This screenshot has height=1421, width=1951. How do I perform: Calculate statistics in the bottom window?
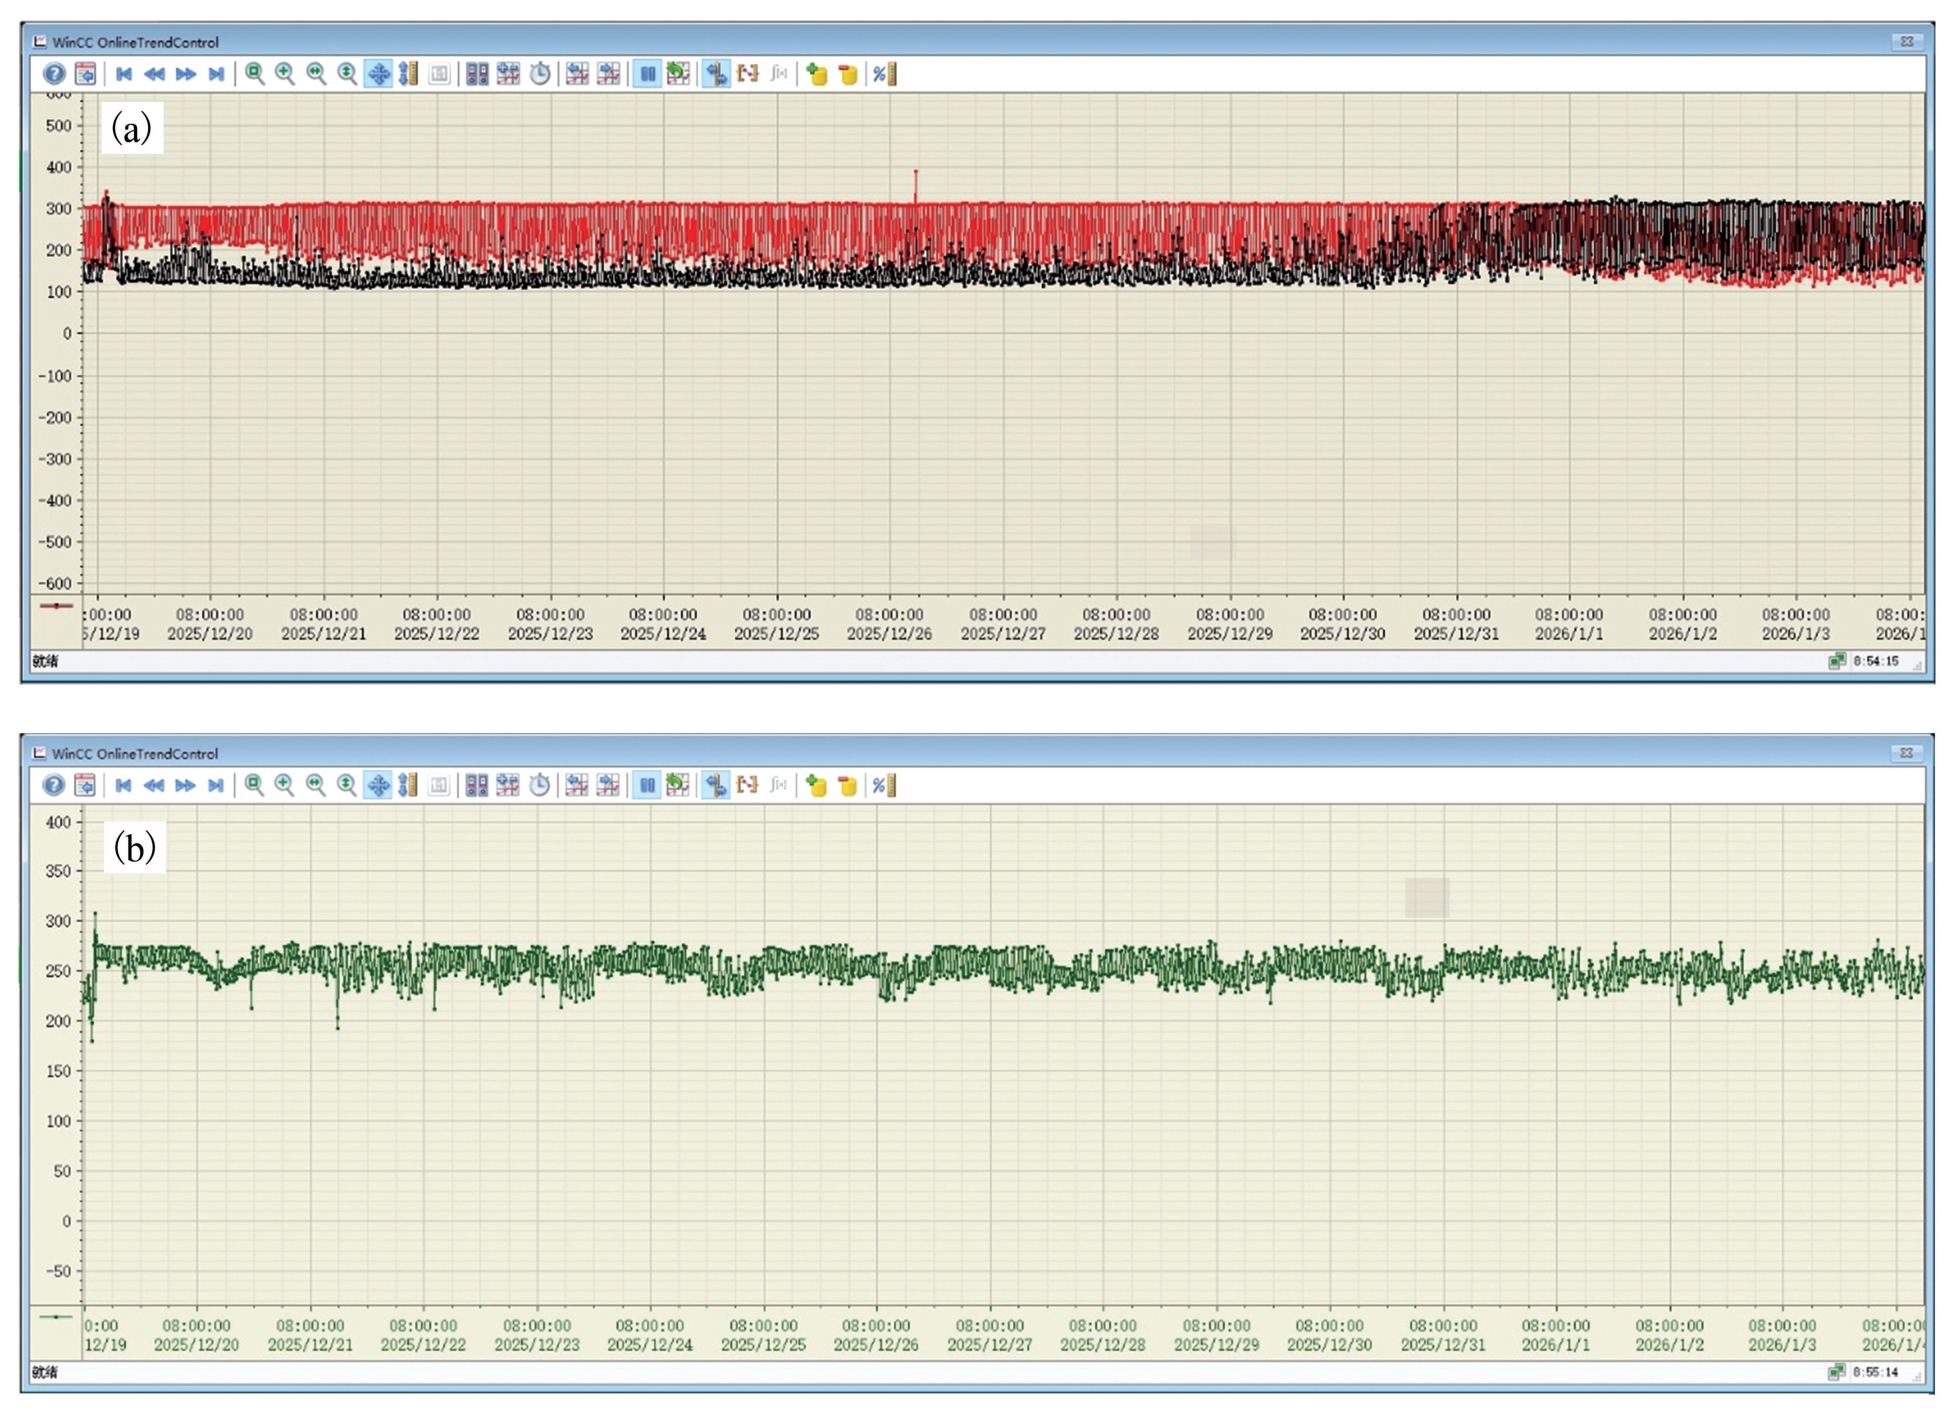pos(778,785)
